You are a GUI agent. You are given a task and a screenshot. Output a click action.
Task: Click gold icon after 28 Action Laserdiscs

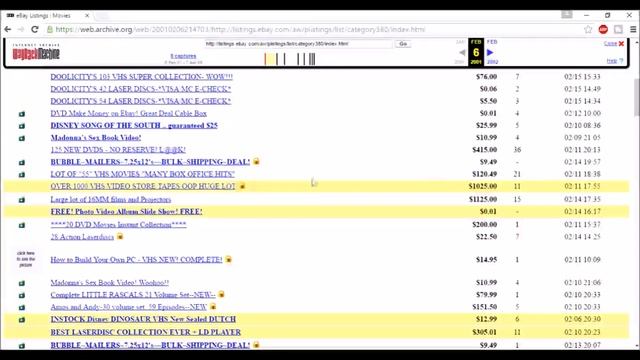(x=120, y=236)
